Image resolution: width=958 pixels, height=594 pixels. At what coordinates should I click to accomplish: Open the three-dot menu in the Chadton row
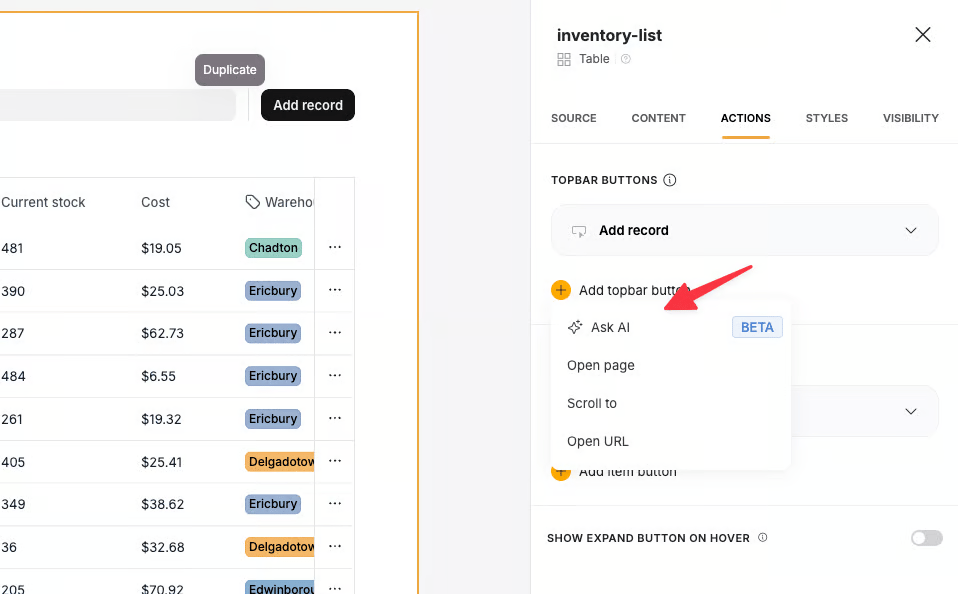[335, 248]
